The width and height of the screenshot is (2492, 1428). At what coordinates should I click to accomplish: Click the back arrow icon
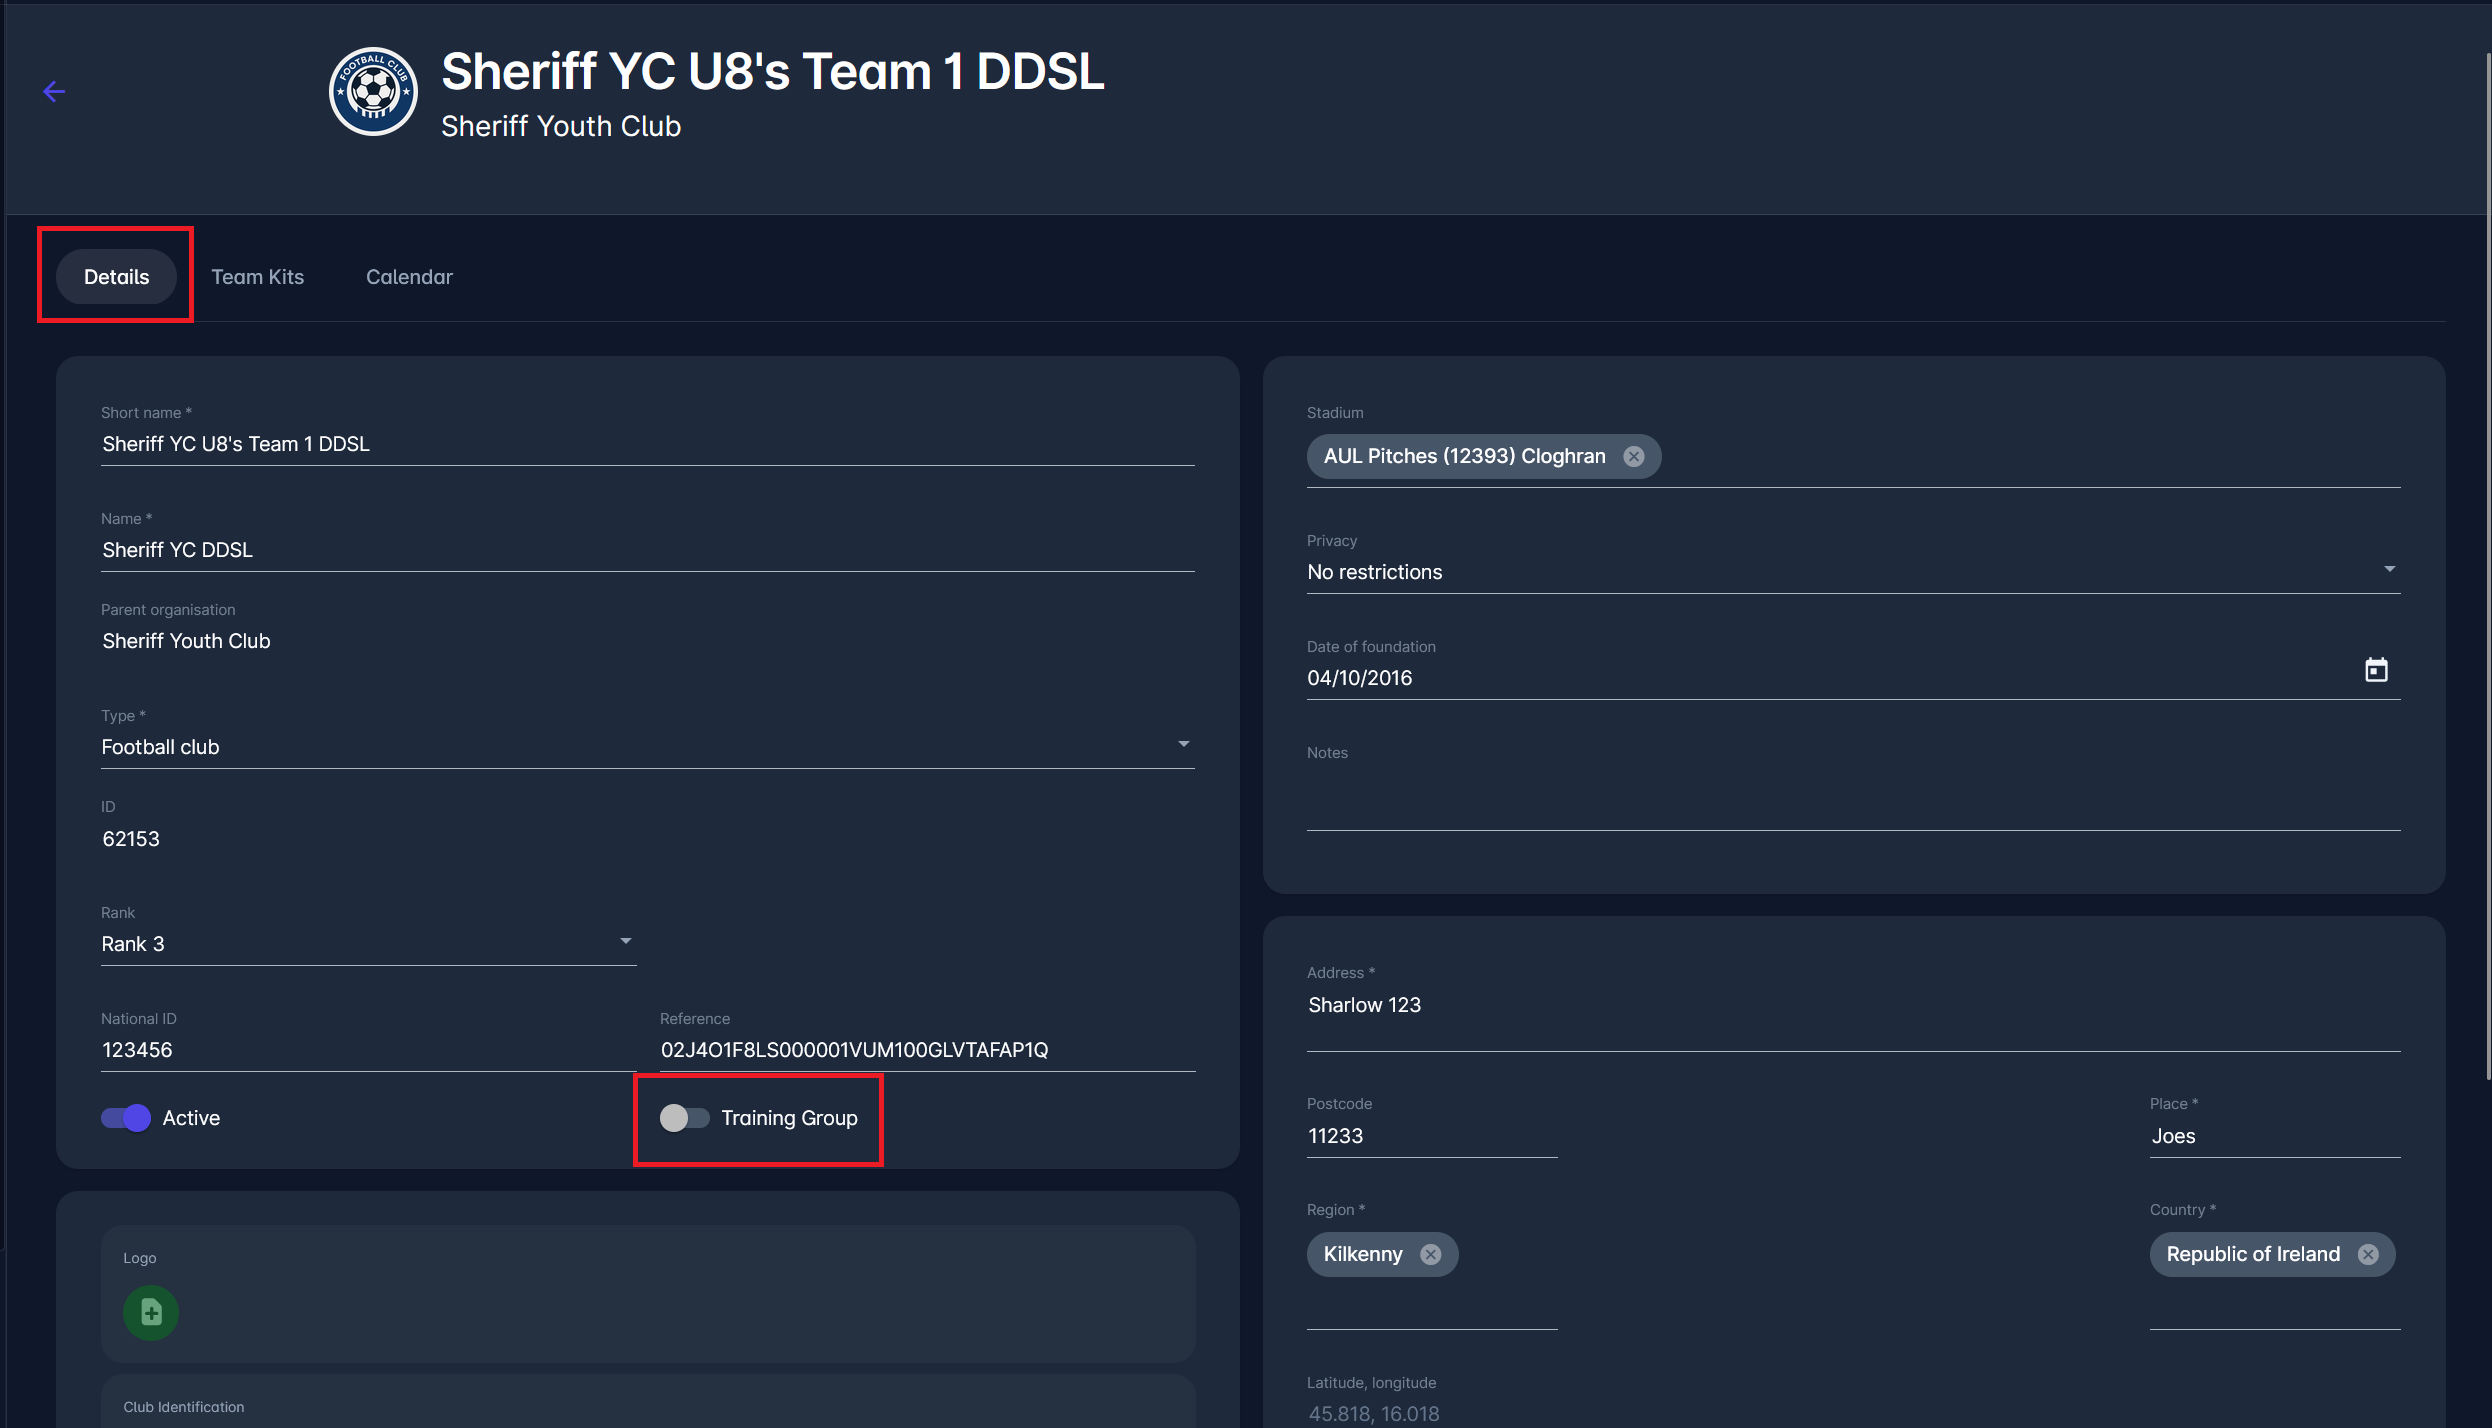pos(54,92)
